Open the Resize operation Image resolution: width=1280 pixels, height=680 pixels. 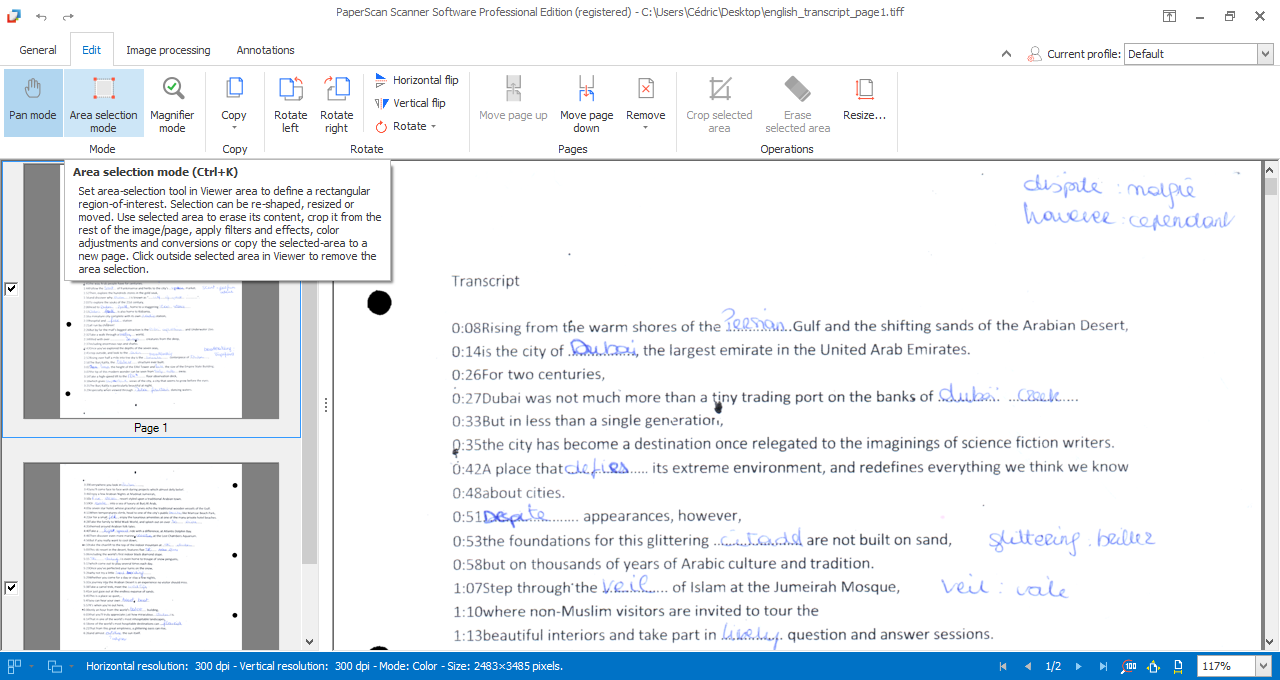pos(864,102)
